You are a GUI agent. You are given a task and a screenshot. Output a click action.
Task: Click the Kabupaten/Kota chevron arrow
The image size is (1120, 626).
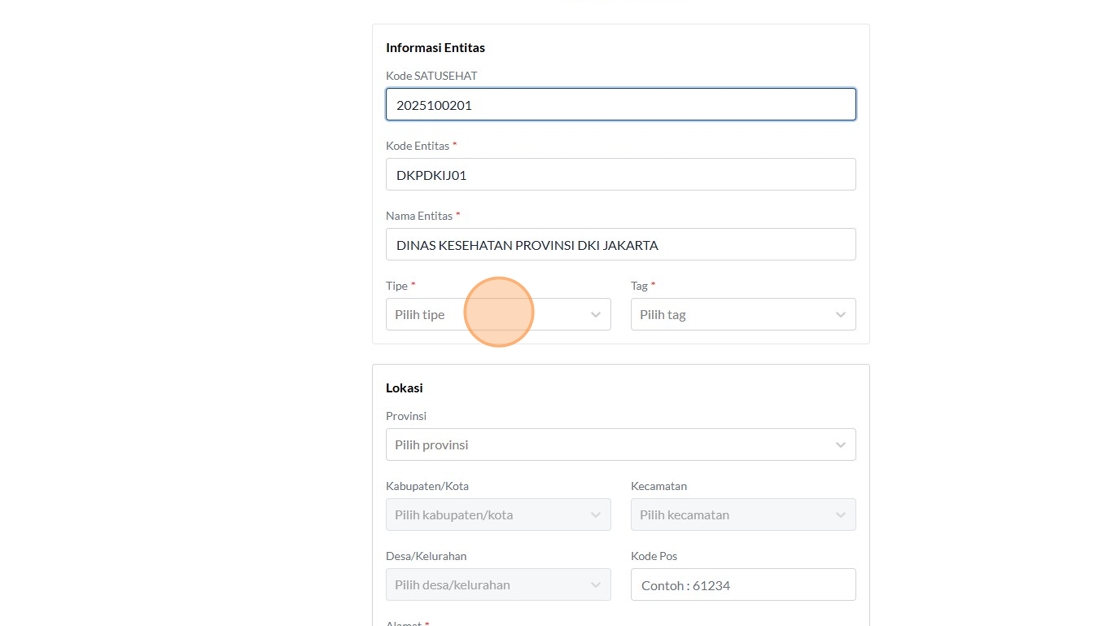[595, 515]
